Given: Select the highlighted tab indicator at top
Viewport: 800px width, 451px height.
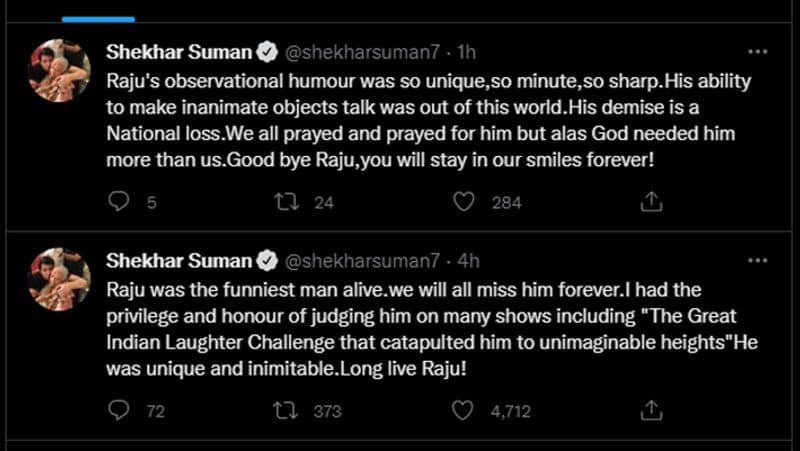Looking at the screenshot, I should tap(98, 17).
